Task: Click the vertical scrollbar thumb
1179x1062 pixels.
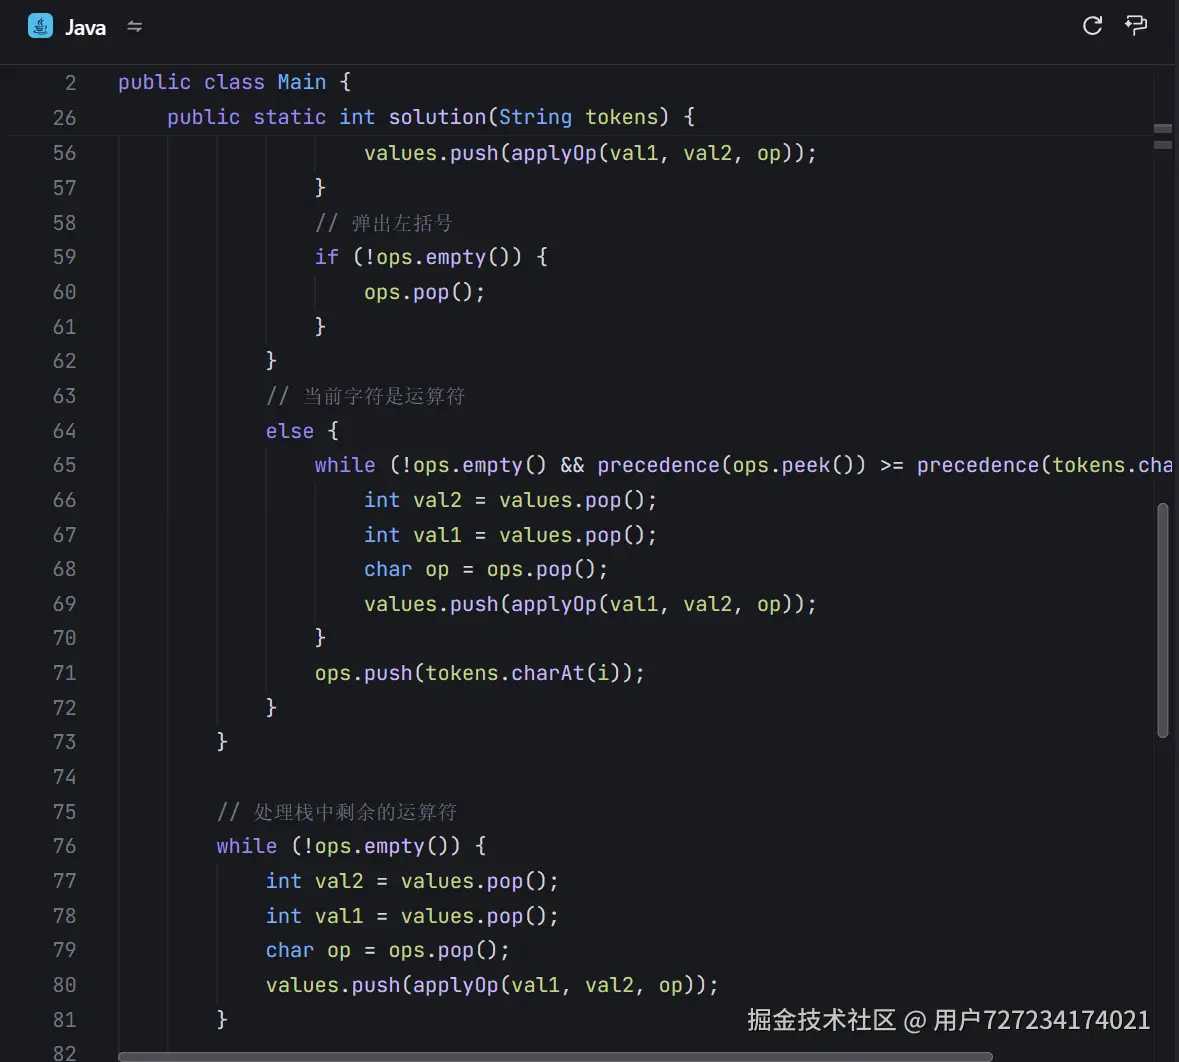Action: click(x=1162, y=621)
